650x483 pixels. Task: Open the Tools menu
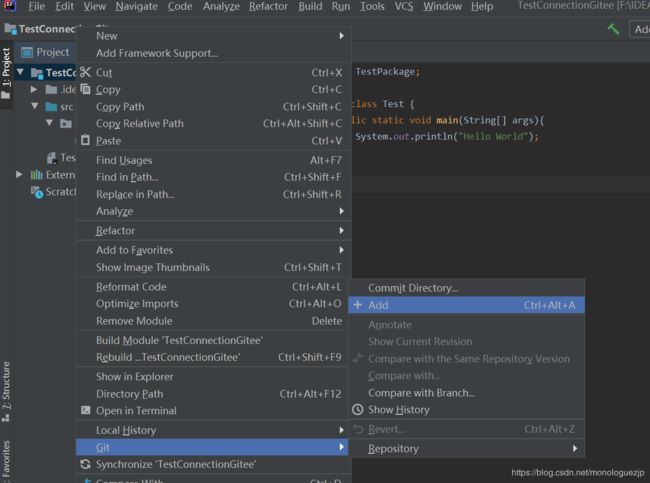point(372,6)
